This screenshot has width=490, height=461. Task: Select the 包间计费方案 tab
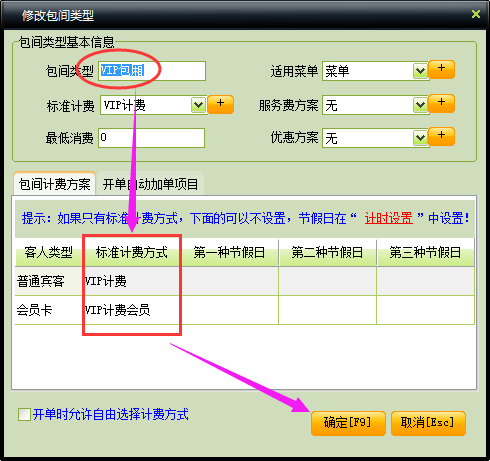(x=55, y=184)
